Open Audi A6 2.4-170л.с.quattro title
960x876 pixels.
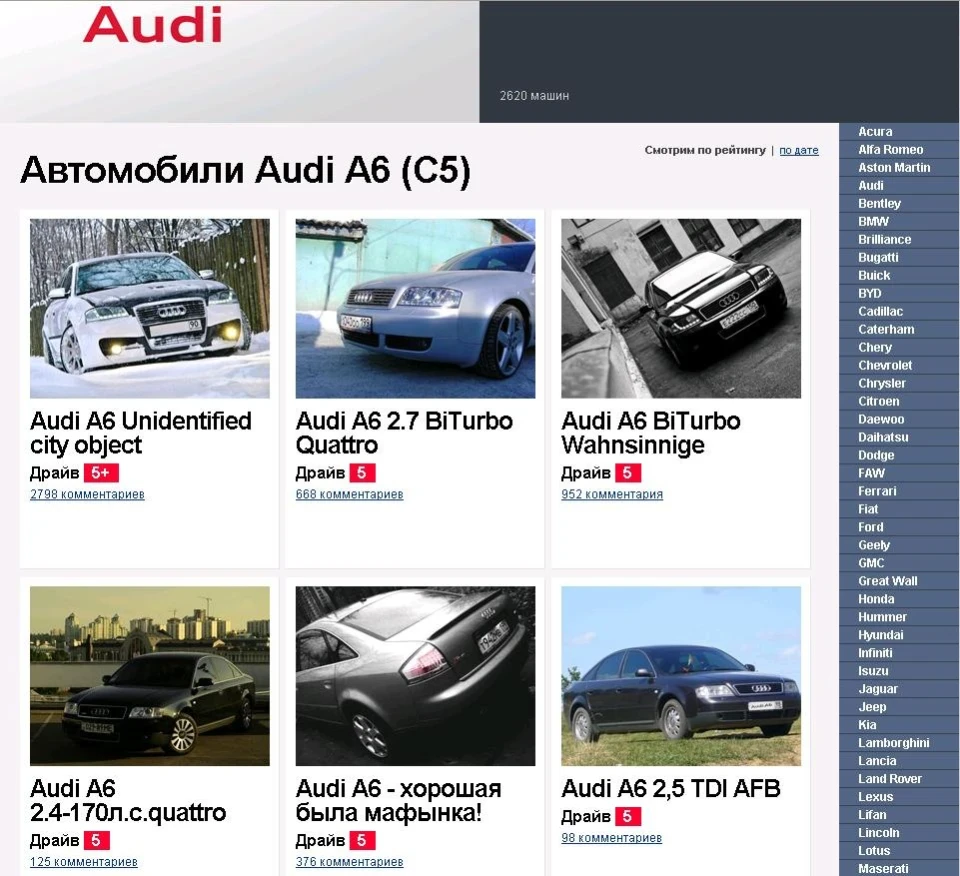pos(128,800)
